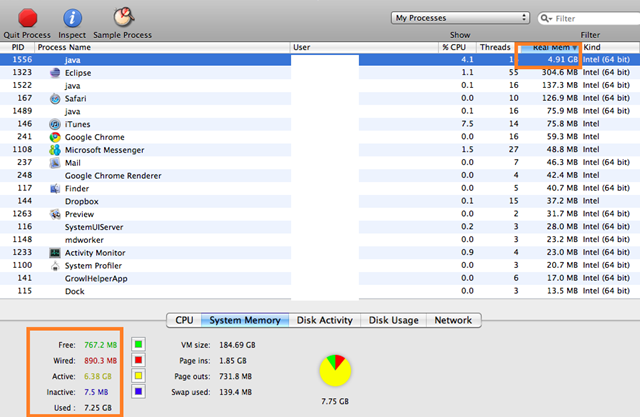Click the Page ins value 1.85 GB
The width and height of the screenshot is (640, 417).
[233, 361]
